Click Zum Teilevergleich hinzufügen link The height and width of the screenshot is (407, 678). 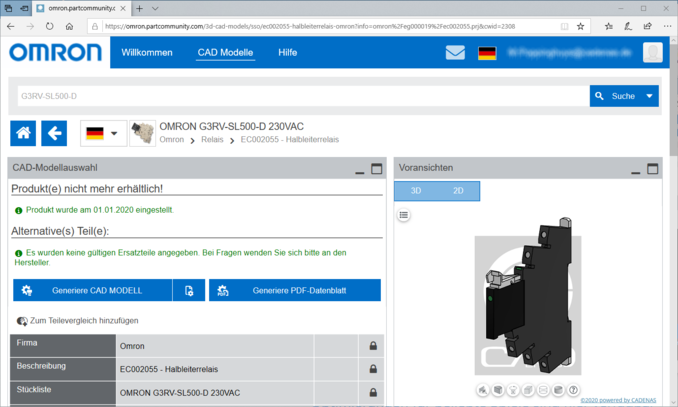(x=78, y=321)
